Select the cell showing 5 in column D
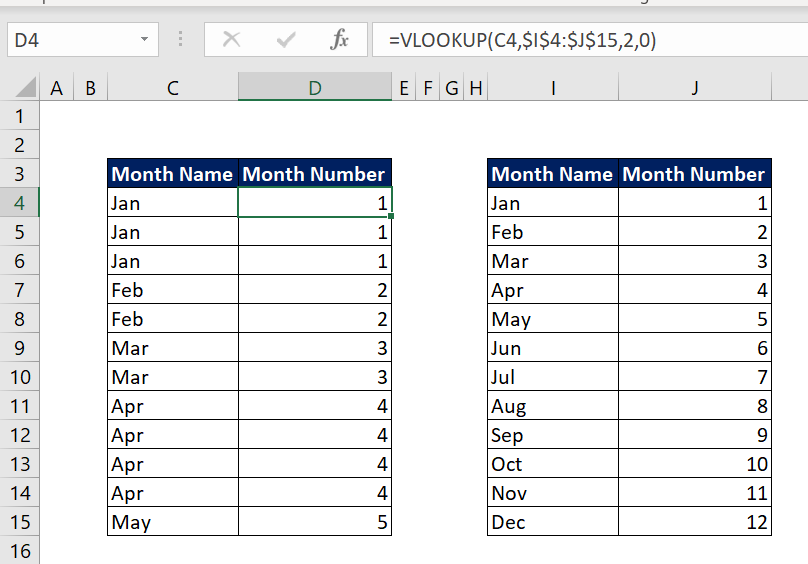The height and width of the screenshot is (564, 808). pyautogui.click(x=315, y=522)
